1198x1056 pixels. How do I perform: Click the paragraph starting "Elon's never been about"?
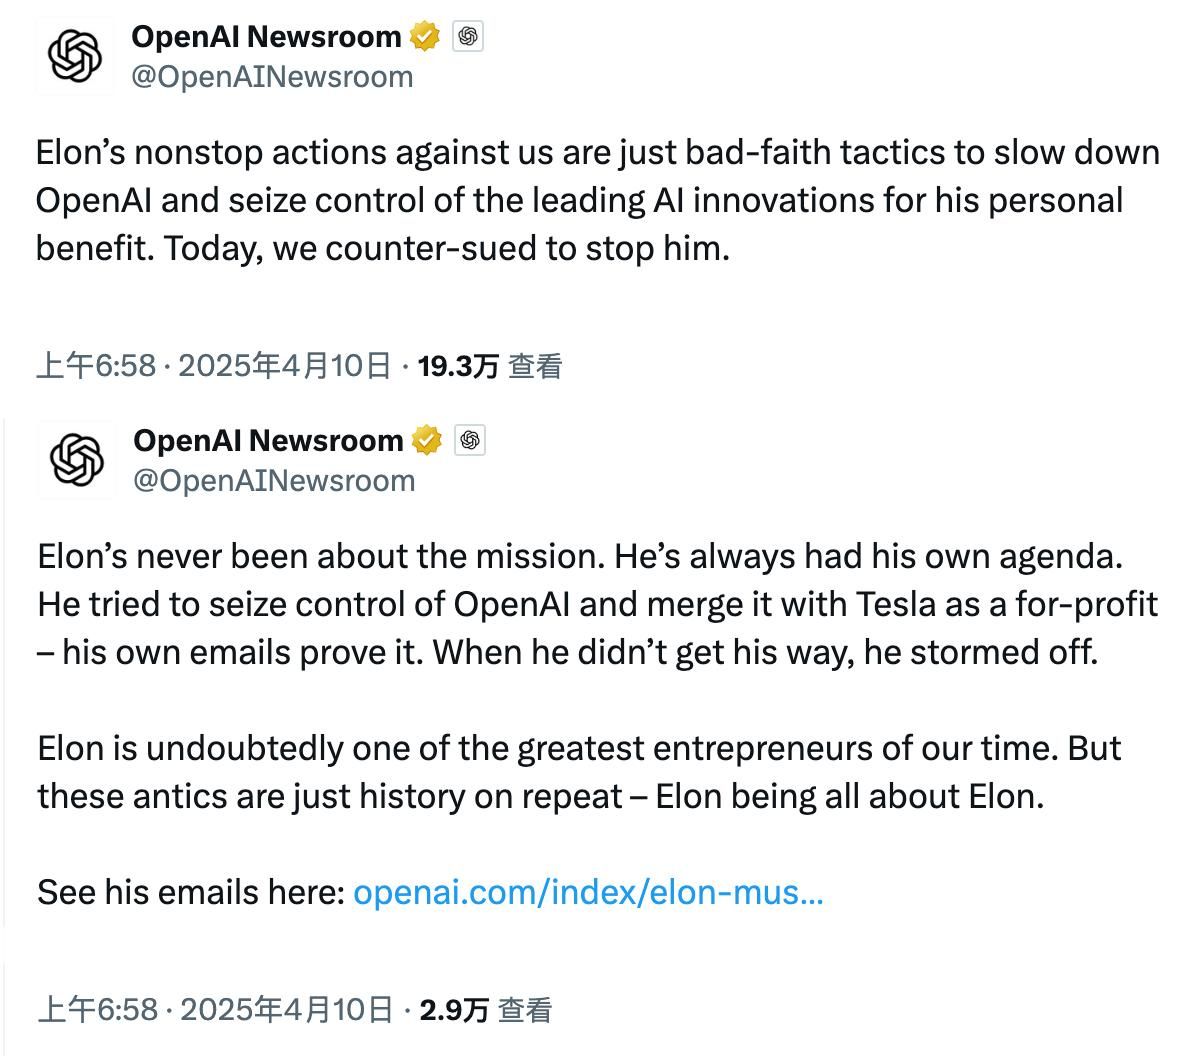[x=597, y=604]
